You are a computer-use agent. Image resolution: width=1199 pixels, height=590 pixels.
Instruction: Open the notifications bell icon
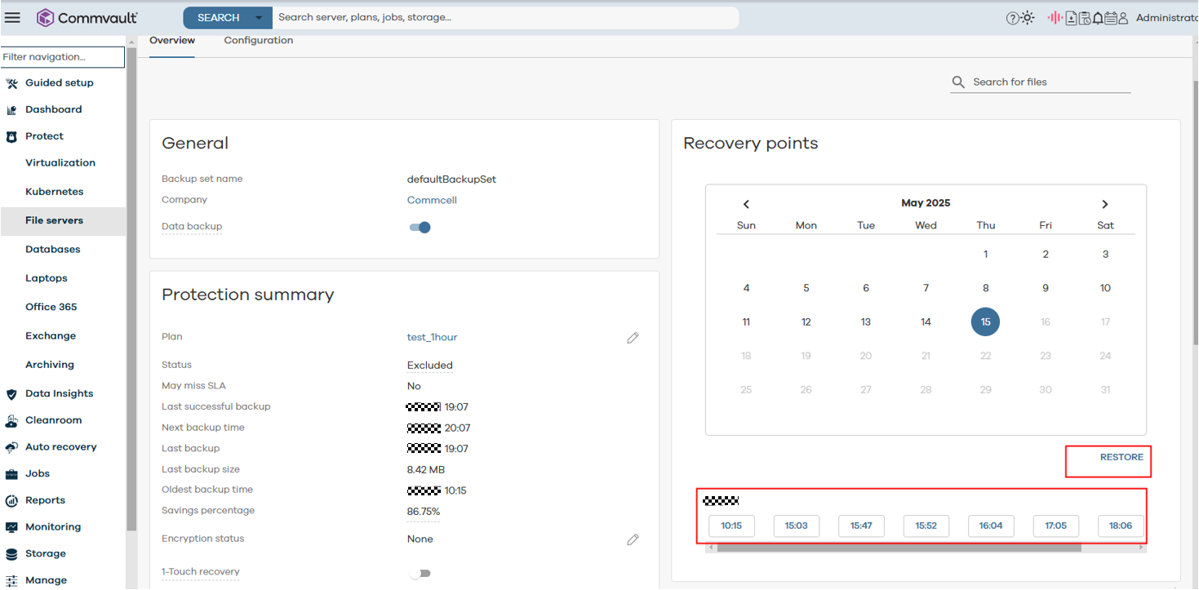pyautogui.click(x=1098, y=18)
